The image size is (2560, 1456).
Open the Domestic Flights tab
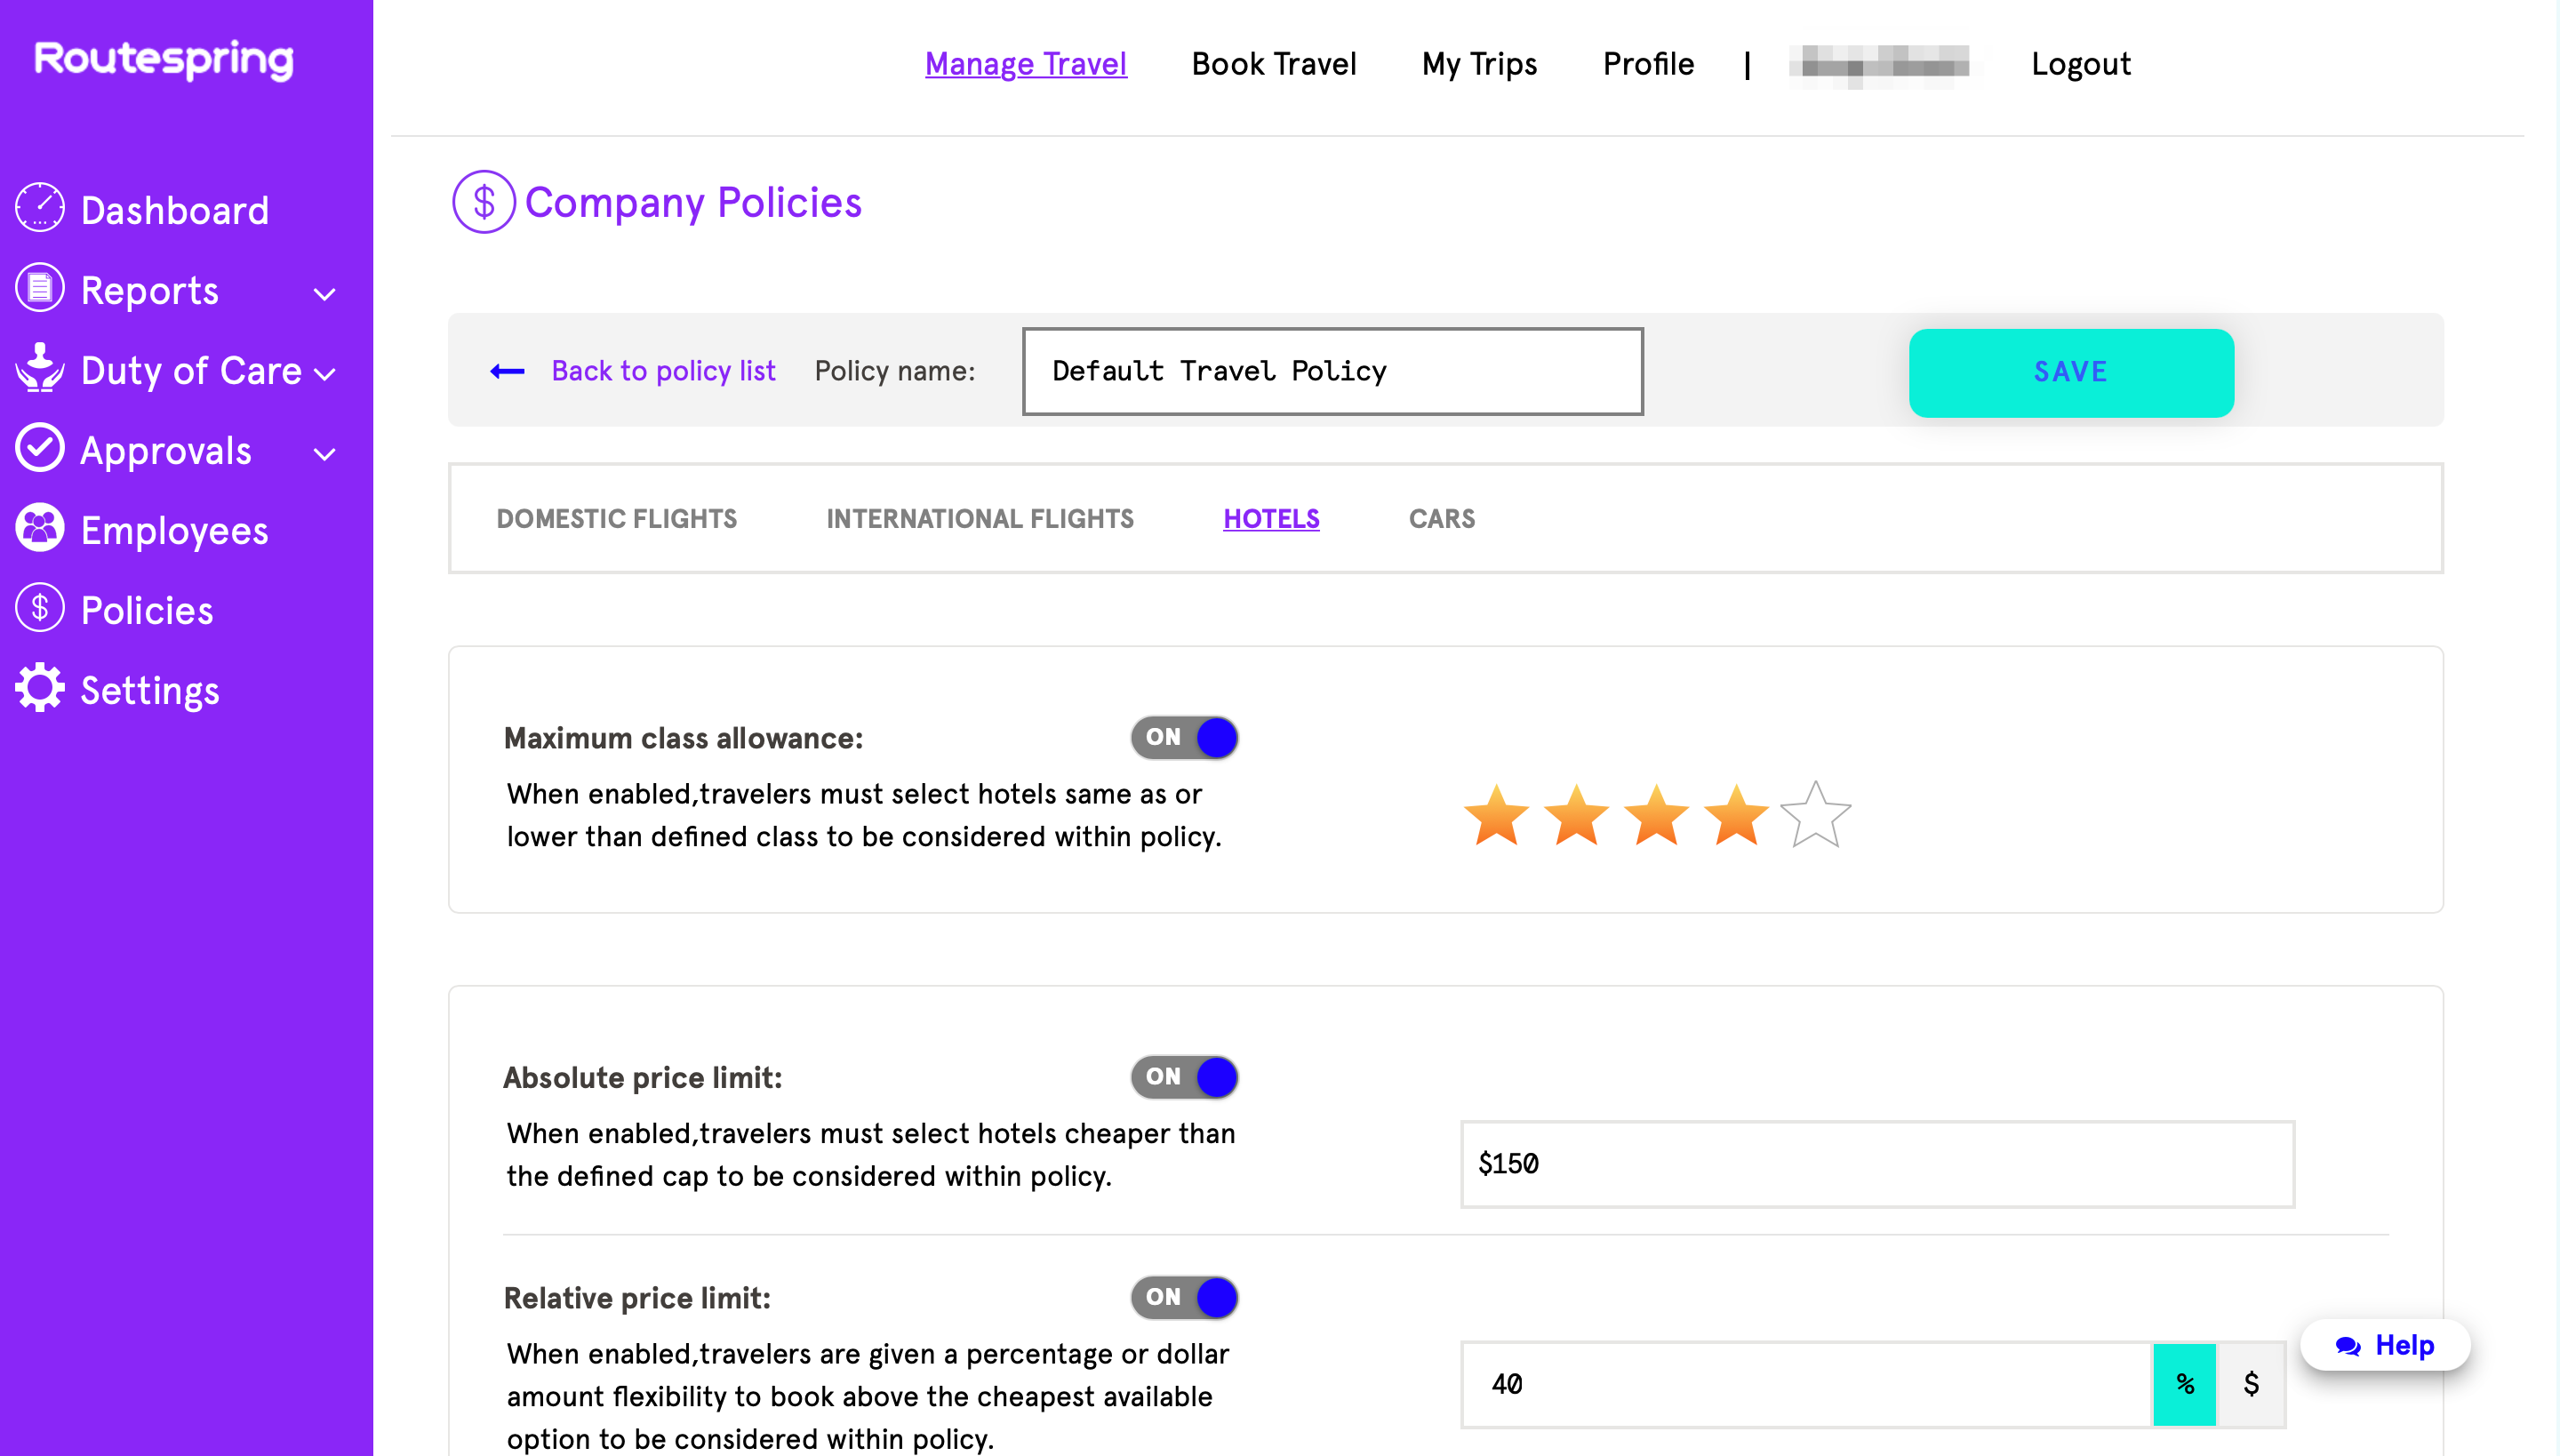616,518
